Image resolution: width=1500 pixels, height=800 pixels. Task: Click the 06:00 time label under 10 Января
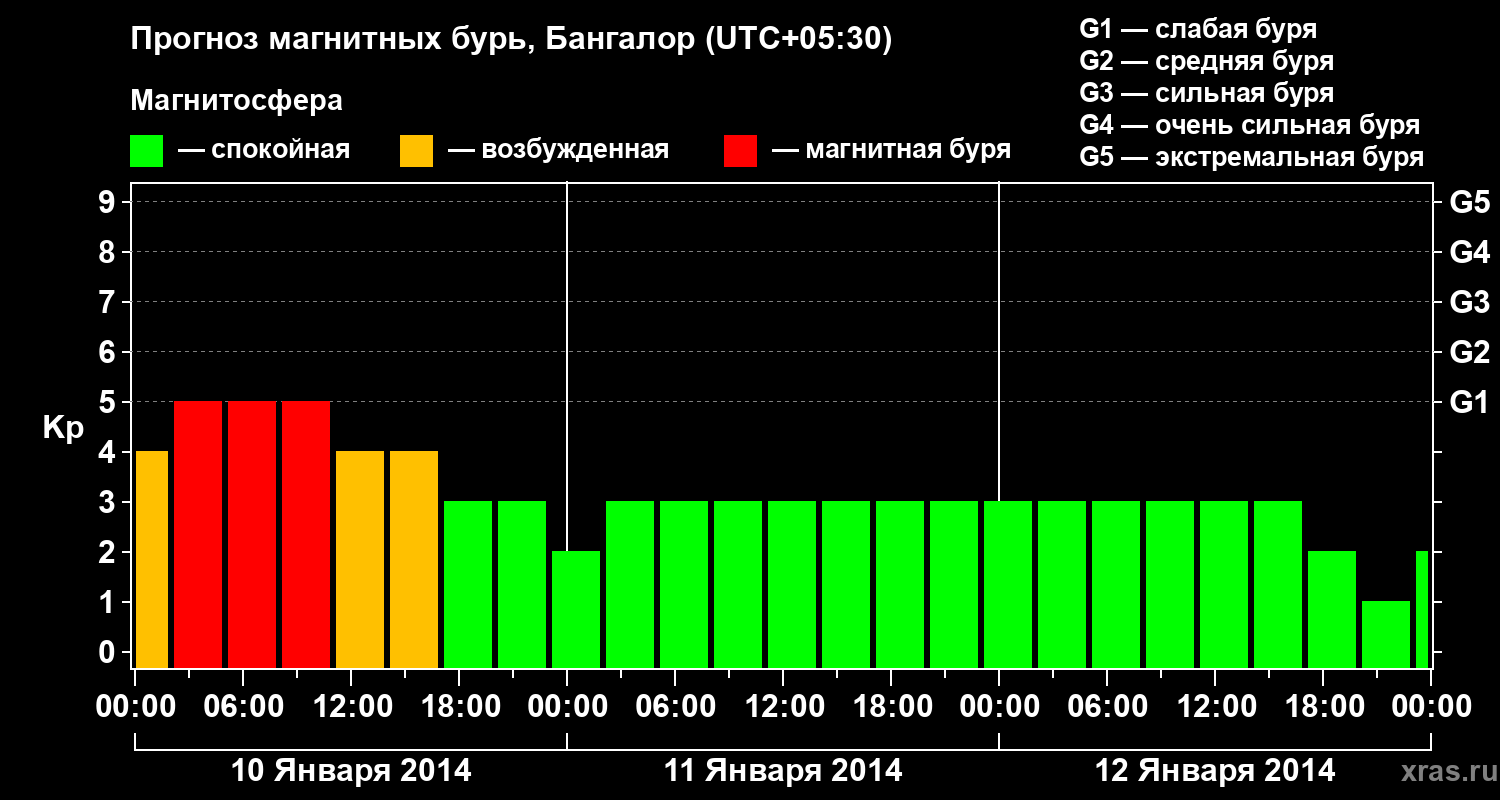coord(244,707)
